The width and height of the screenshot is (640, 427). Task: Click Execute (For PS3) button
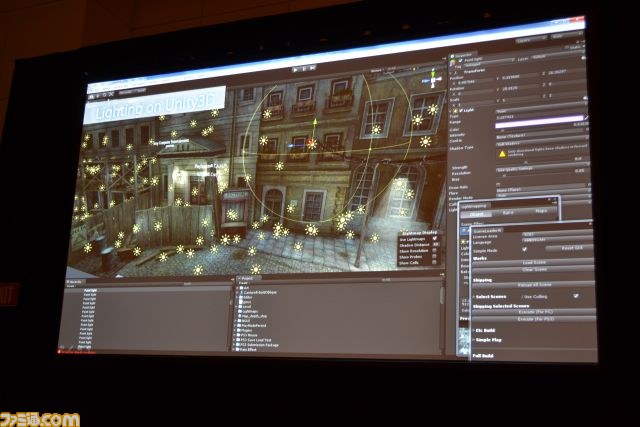pos(533,319)
